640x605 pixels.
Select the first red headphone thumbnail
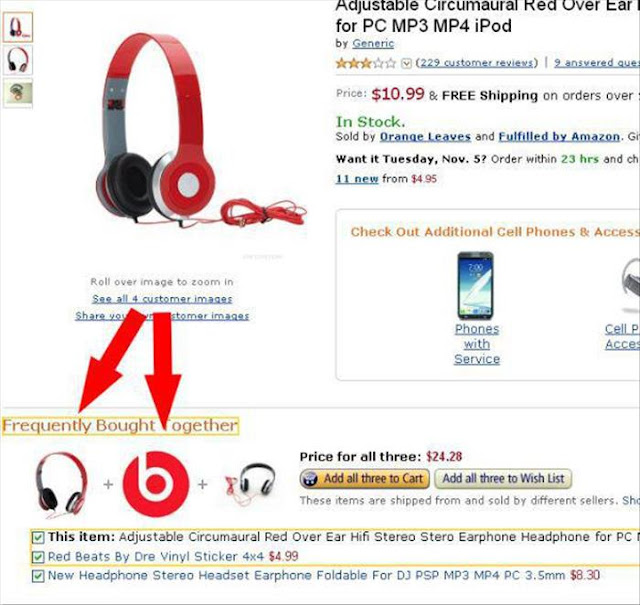pos(18,27)
